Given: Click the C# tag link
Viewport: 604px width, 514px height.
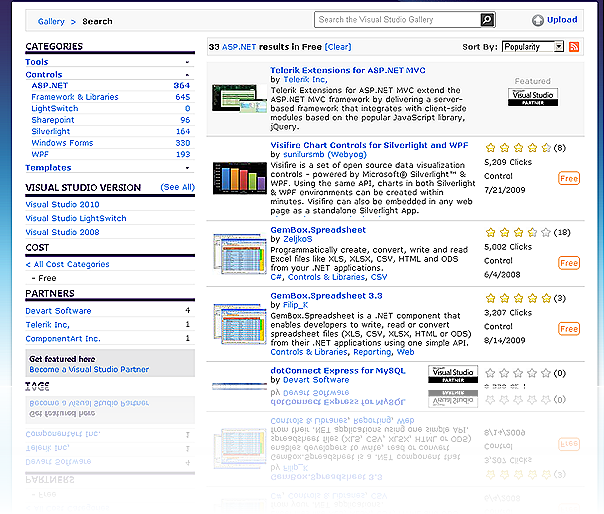Looking at the screenshot, I should [276, 277].
